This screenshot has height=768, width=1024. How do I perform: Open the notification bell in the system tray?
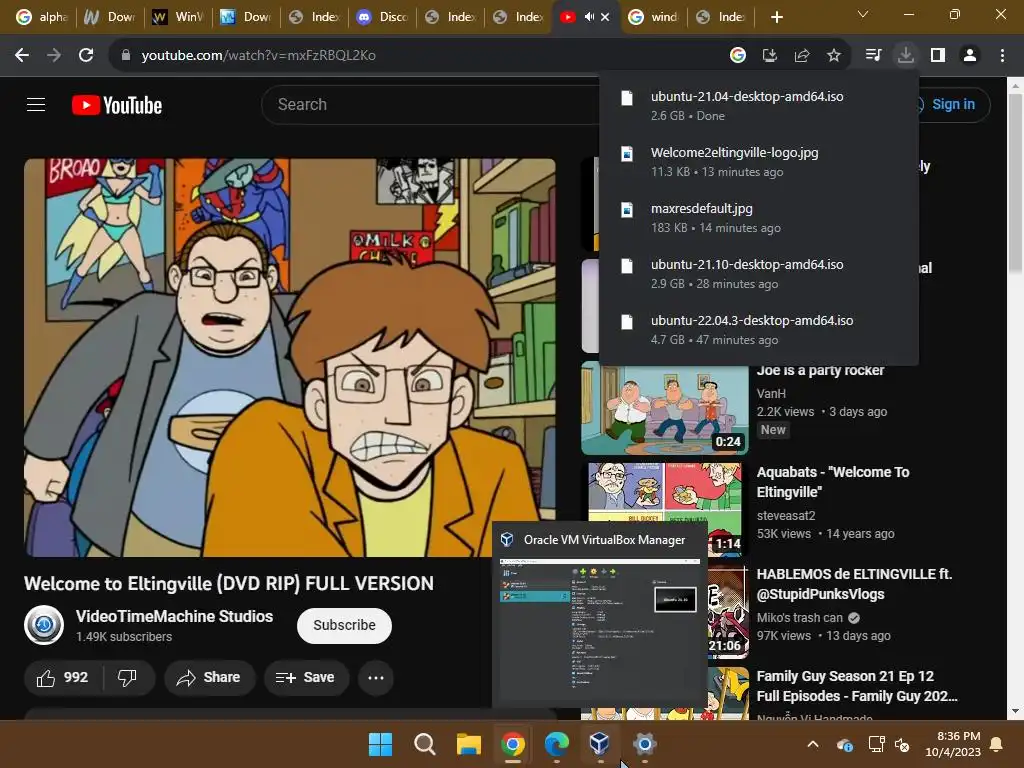pos(997,744)
